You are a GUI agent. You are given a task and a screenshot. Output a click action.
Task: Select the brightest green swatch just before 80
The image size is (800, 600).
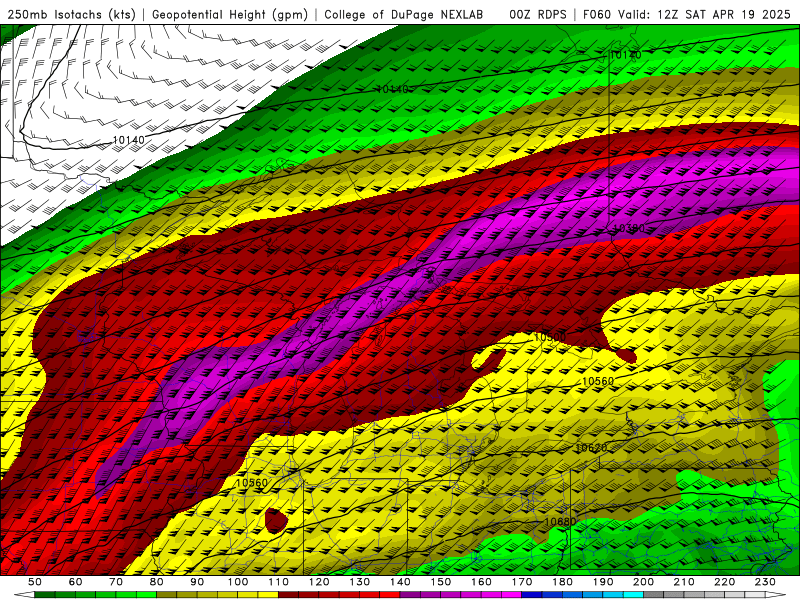click(146, 594)
